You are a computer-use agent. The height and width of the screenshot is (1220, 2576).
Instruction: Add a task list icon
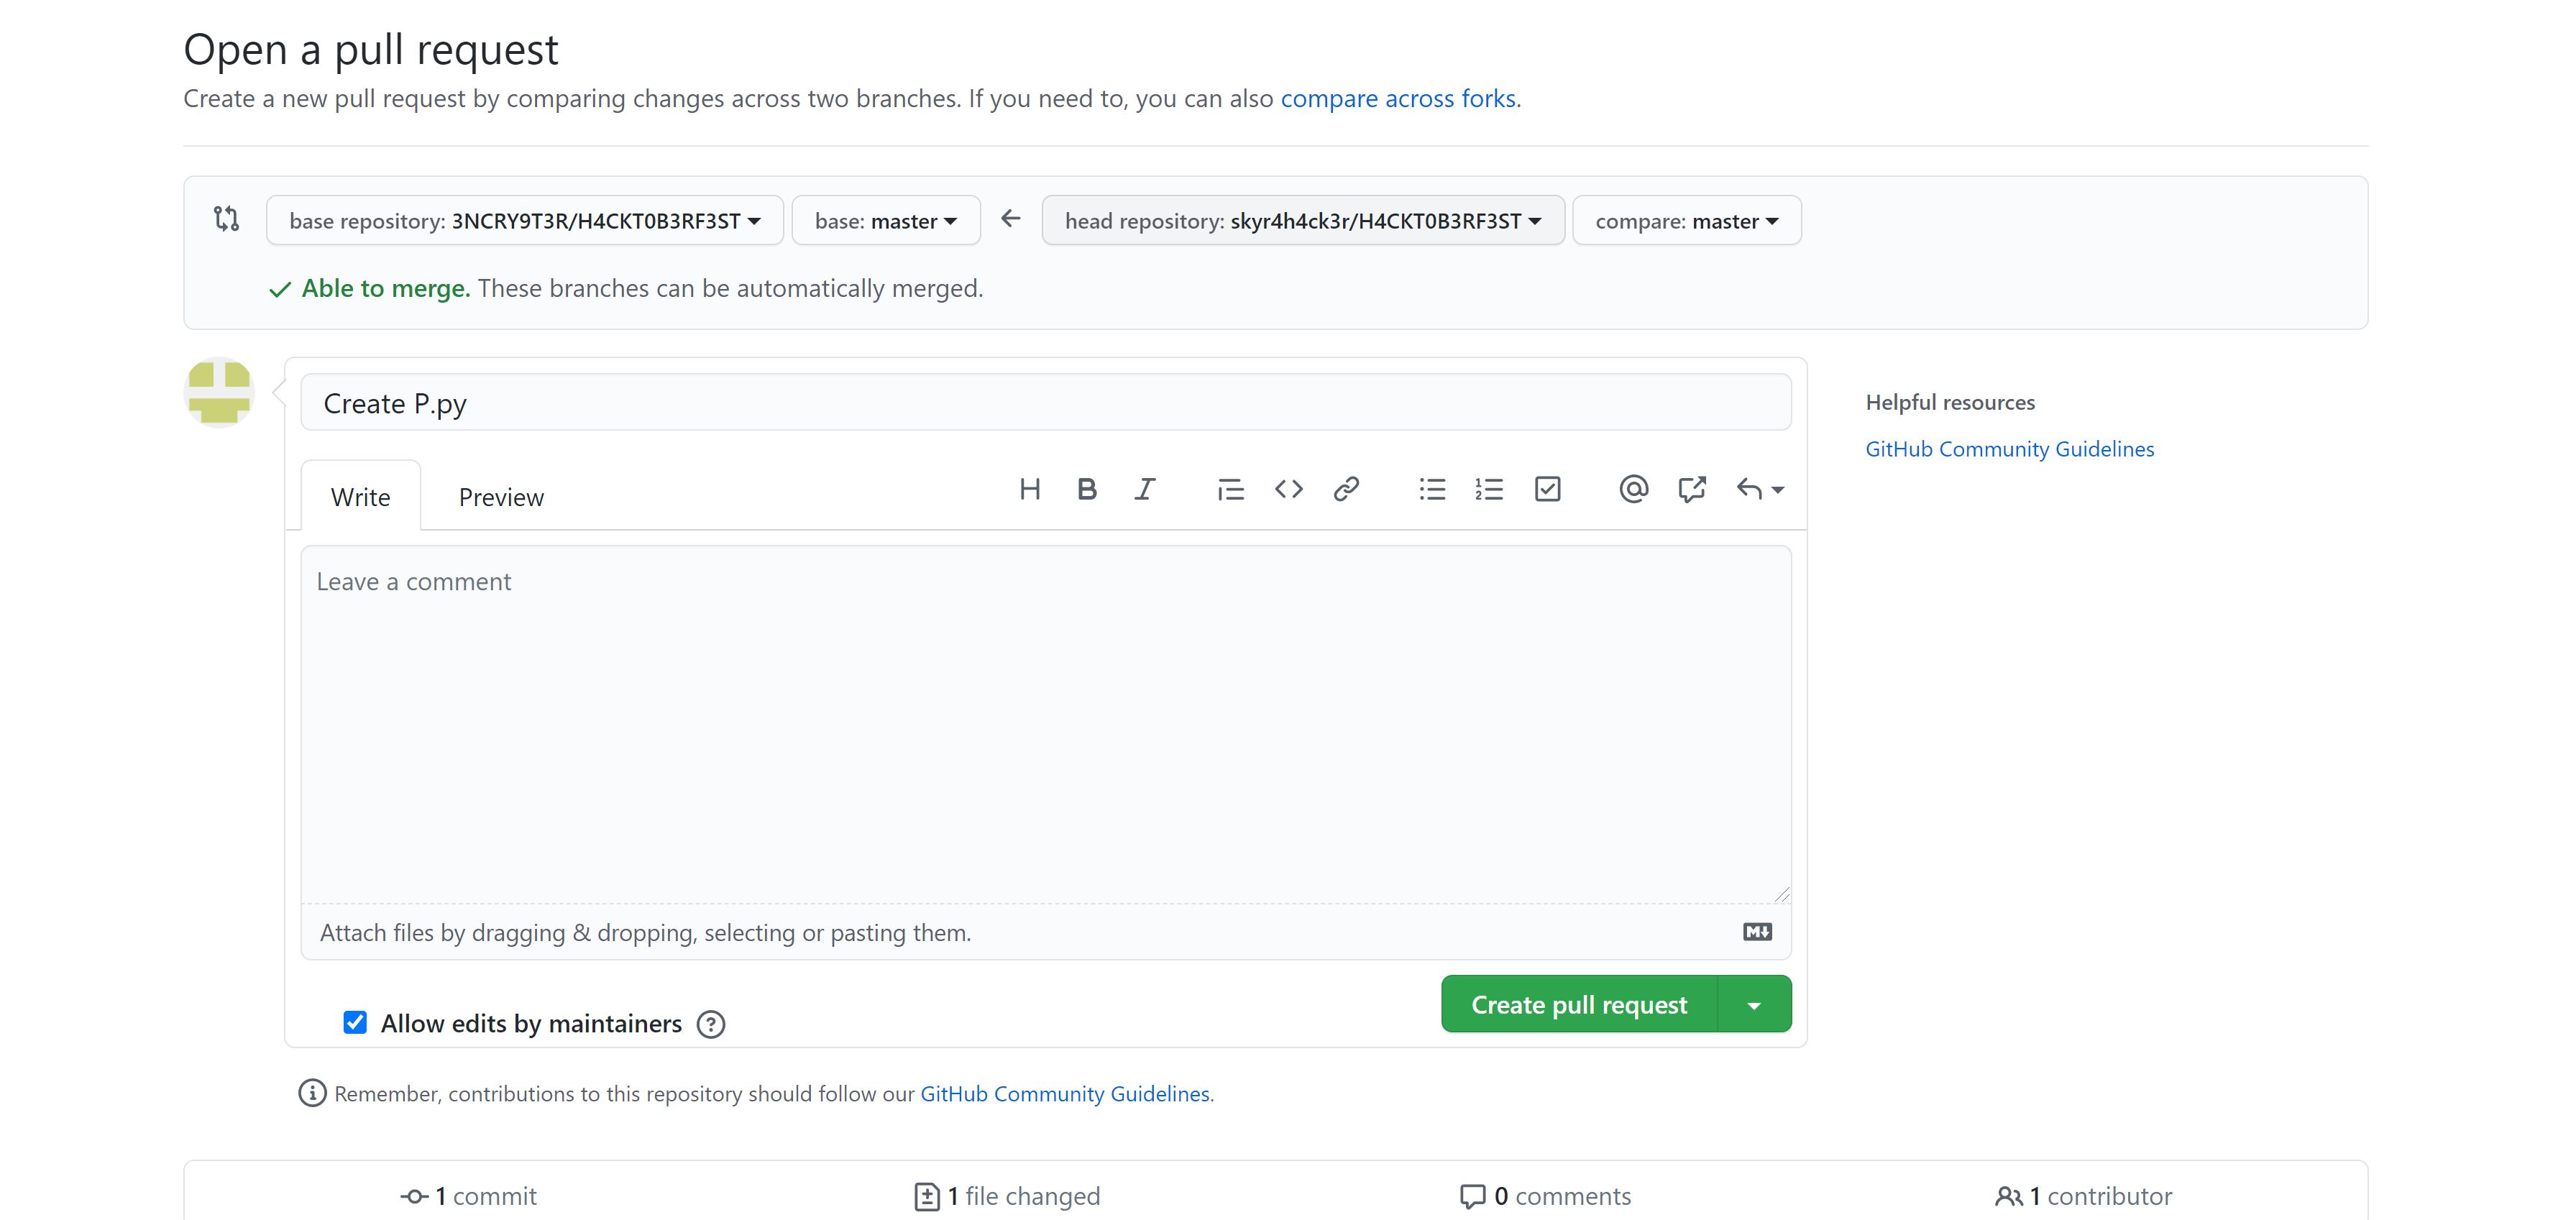(1547, 489)
